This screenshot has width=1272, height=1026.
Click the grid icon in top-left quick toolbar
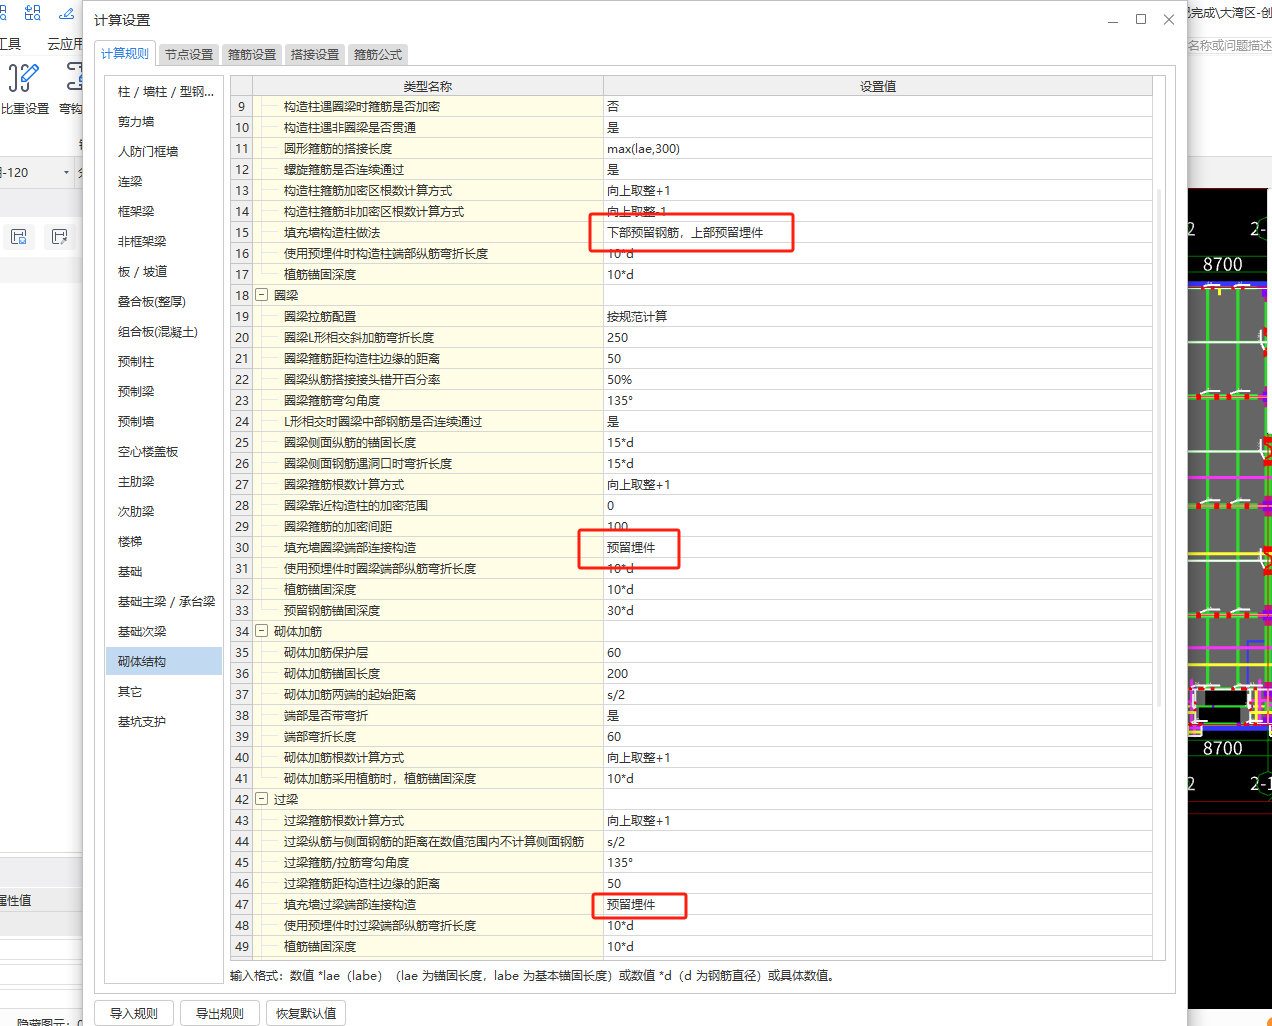(33, 13)
